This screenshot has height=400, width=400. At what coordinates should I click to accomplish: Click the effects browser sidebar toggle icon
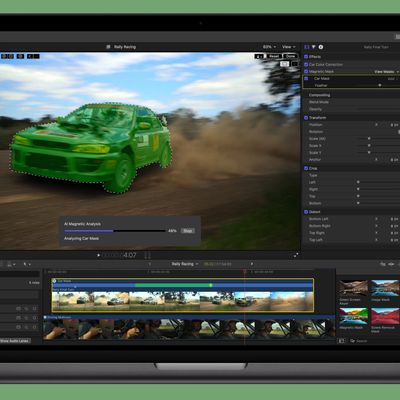tap(342, 341)
